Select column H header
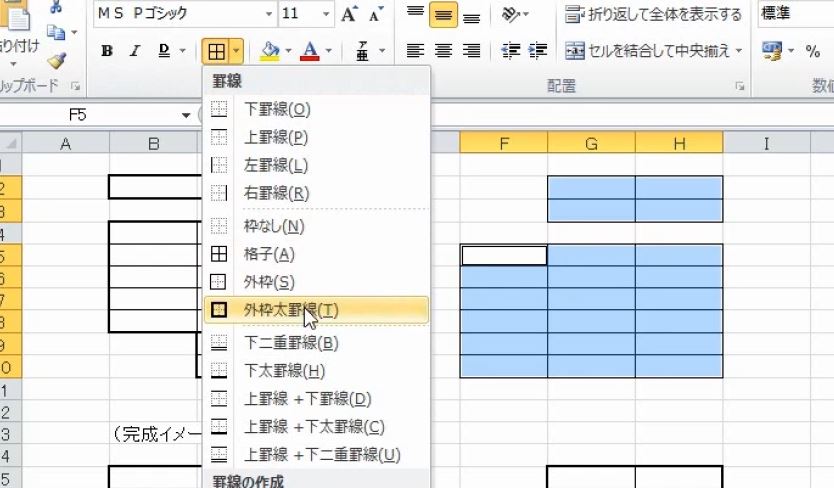The height and width of the screenshot is (488, 834). tap(679, 143)
